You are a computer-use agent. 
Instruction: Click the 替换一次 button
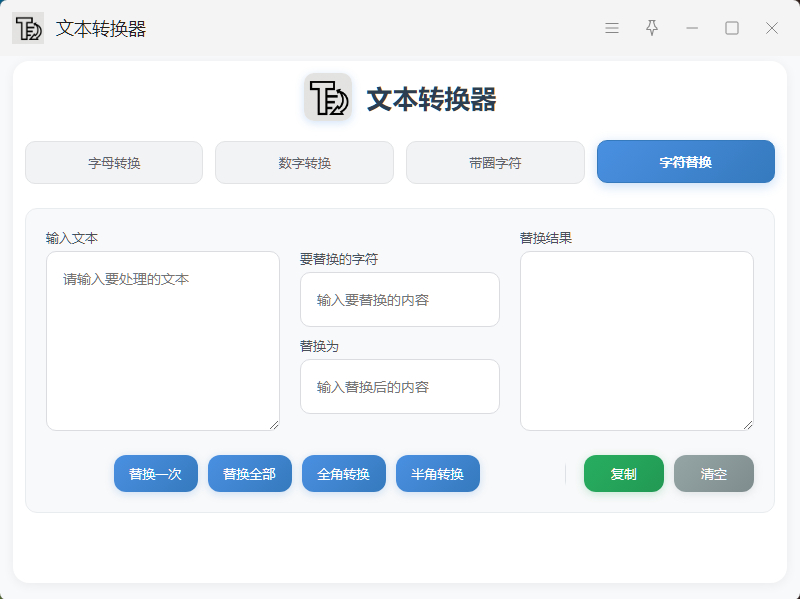coord(156,474)
